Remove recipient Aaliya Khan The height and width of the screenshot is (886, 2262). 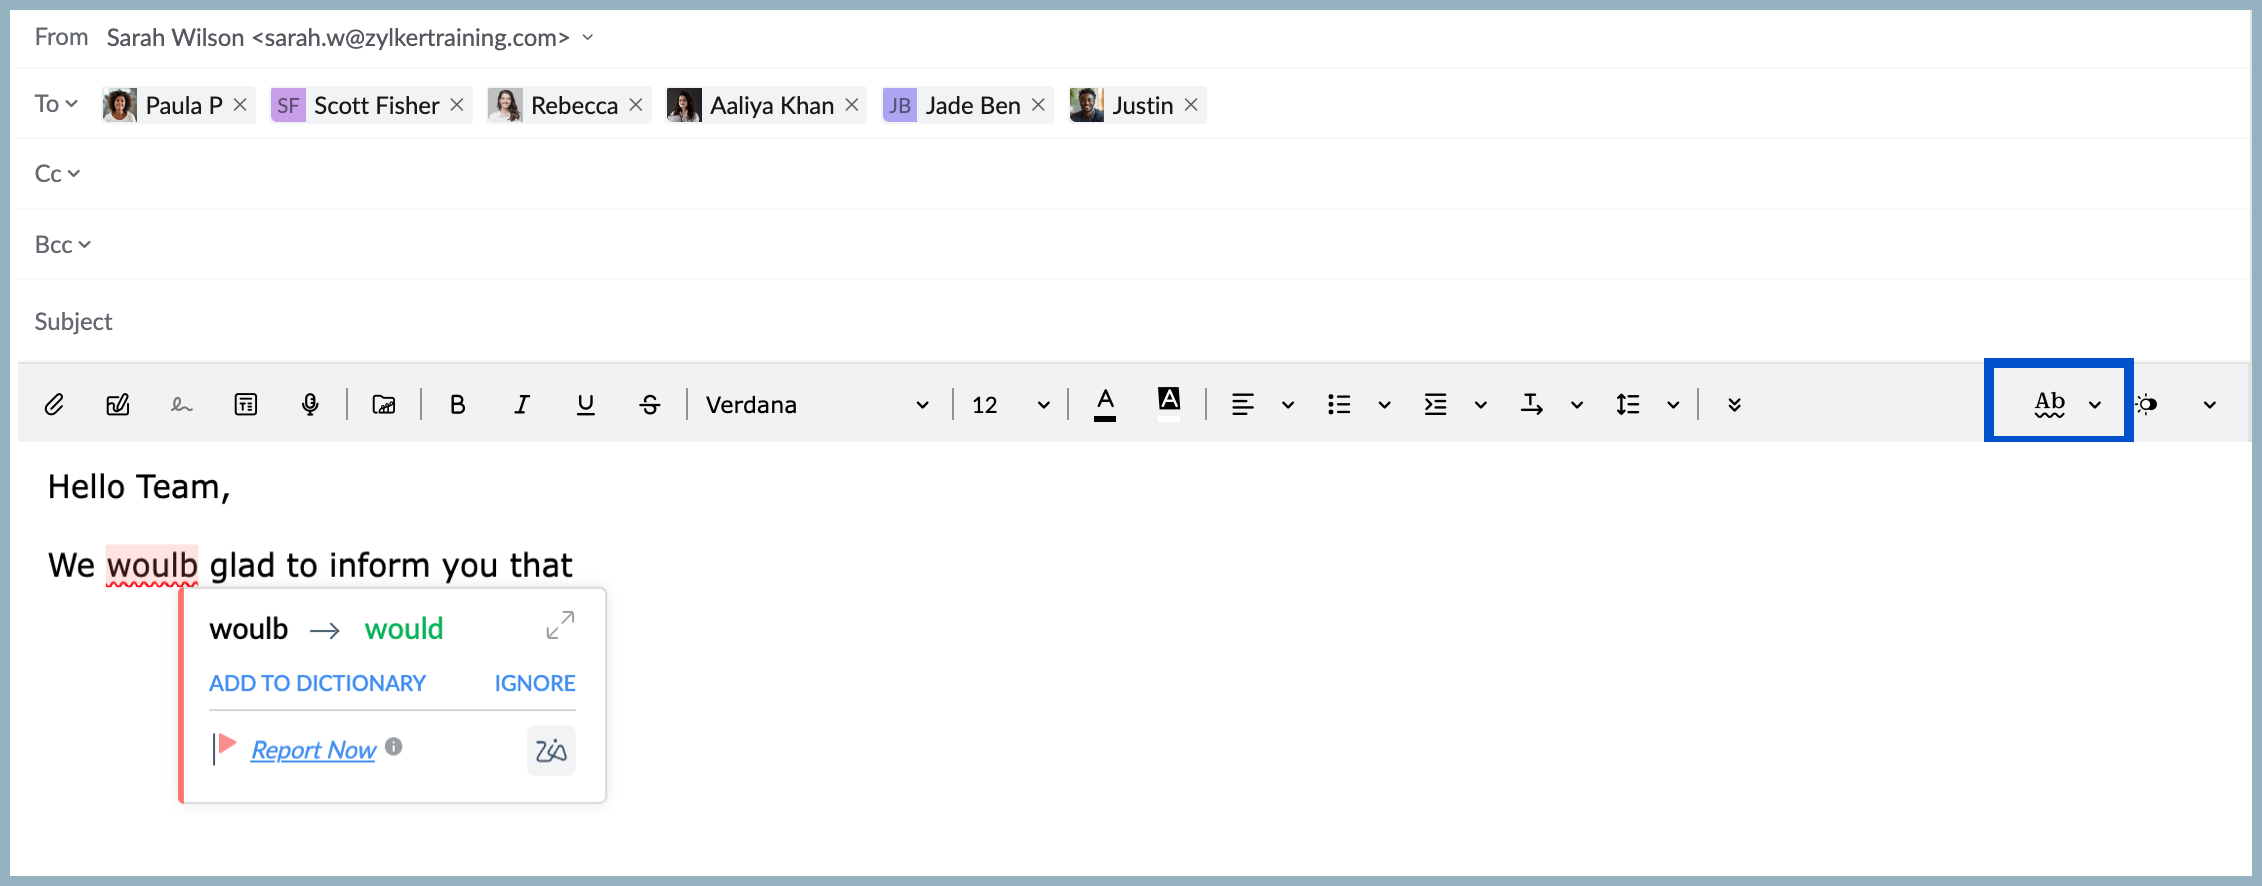(x=852, y=105)
